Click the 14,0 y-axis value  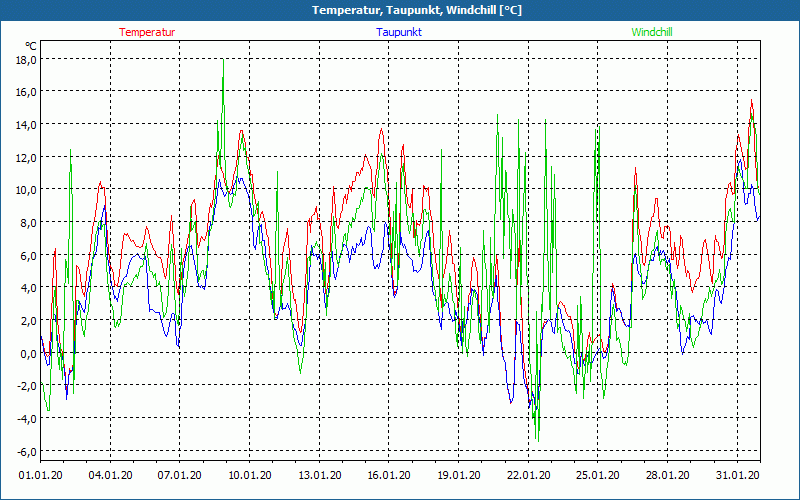27,125
